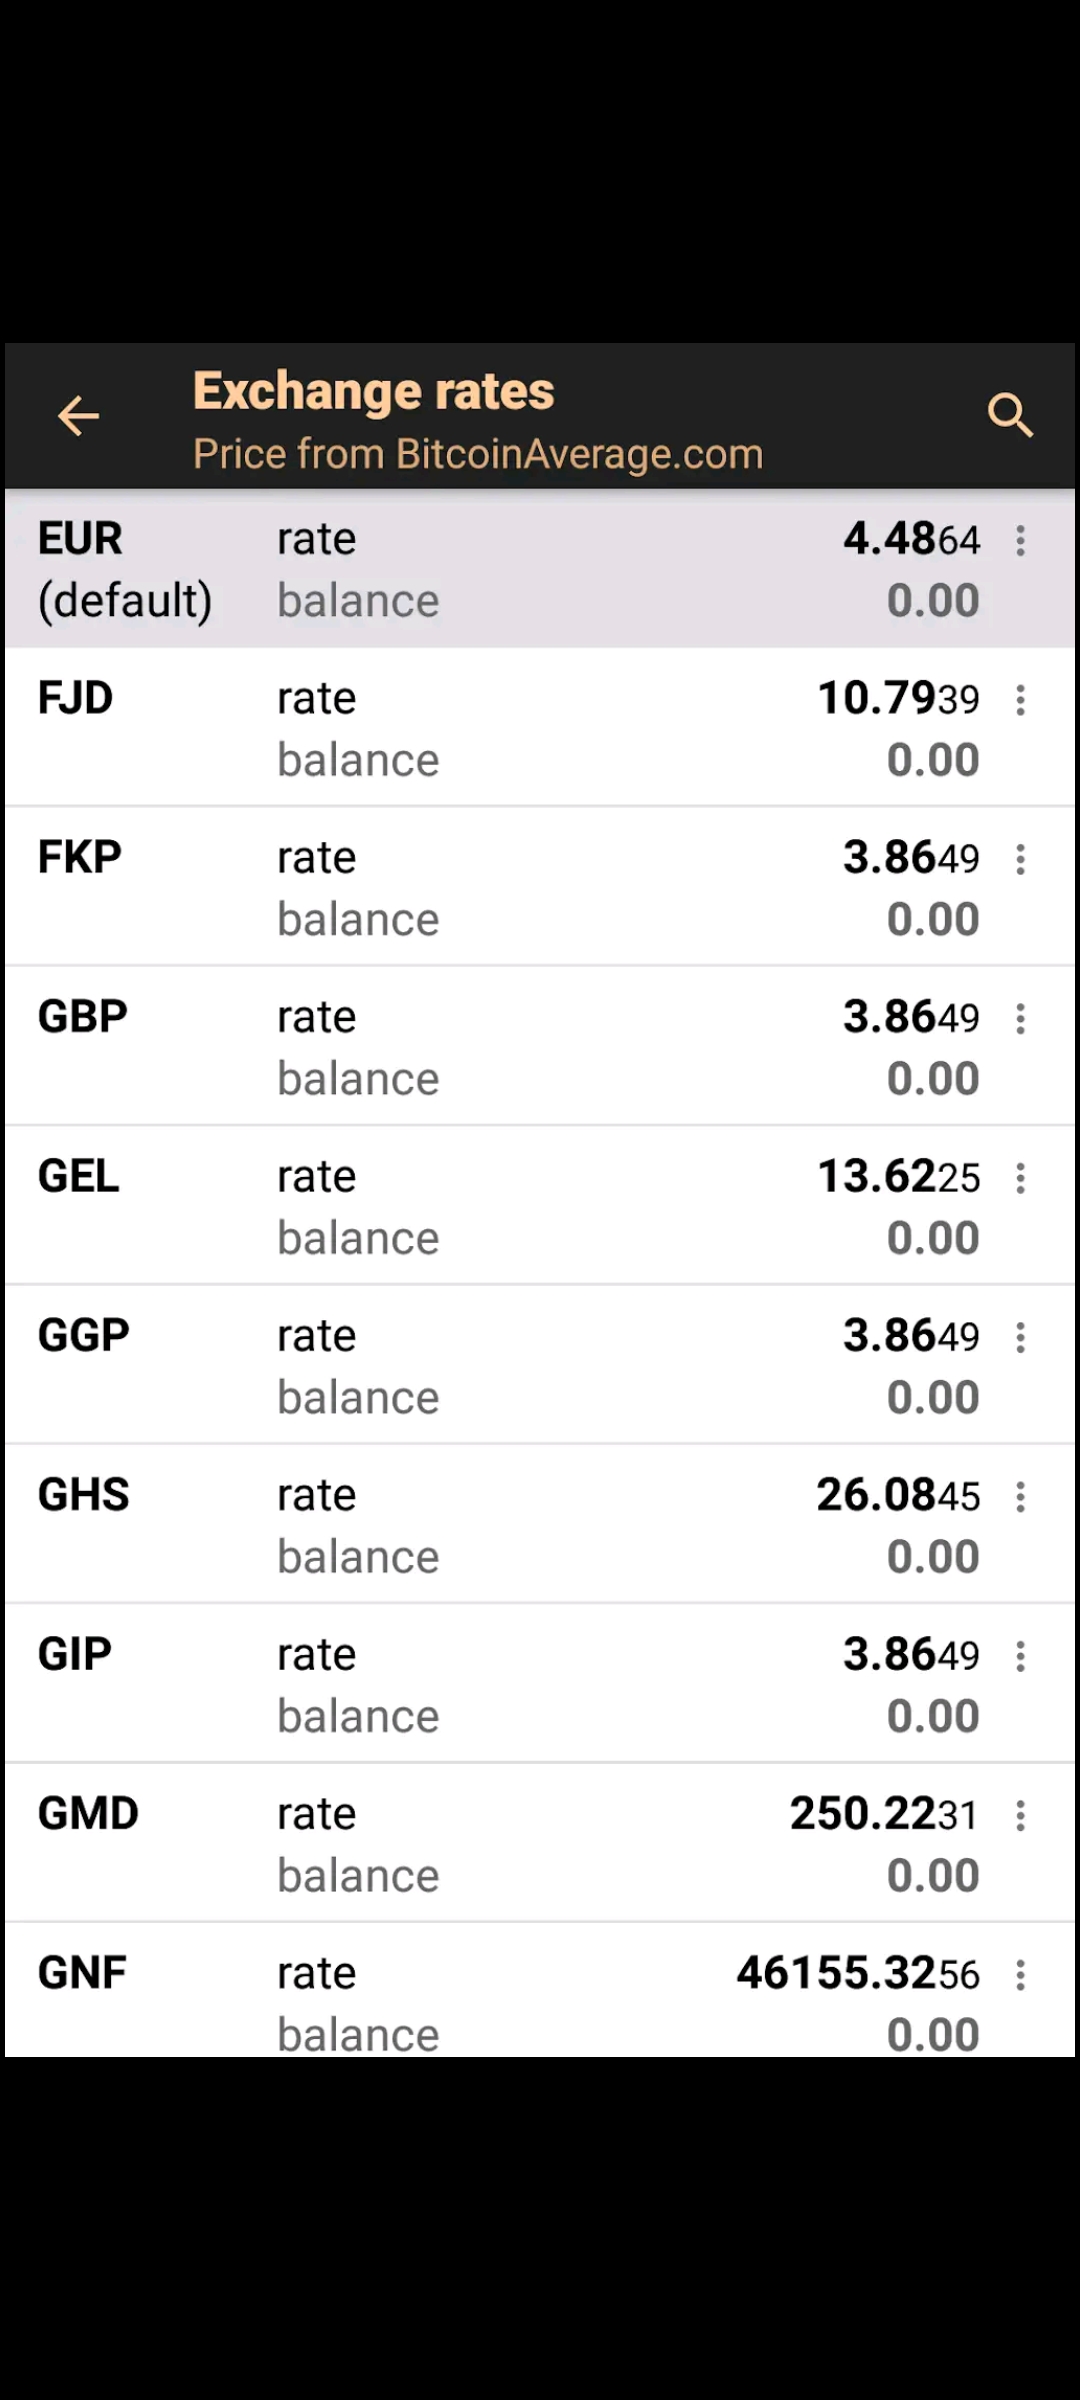
Task: Open the three-dot menu for FJD
Action: pos(1020,700)
